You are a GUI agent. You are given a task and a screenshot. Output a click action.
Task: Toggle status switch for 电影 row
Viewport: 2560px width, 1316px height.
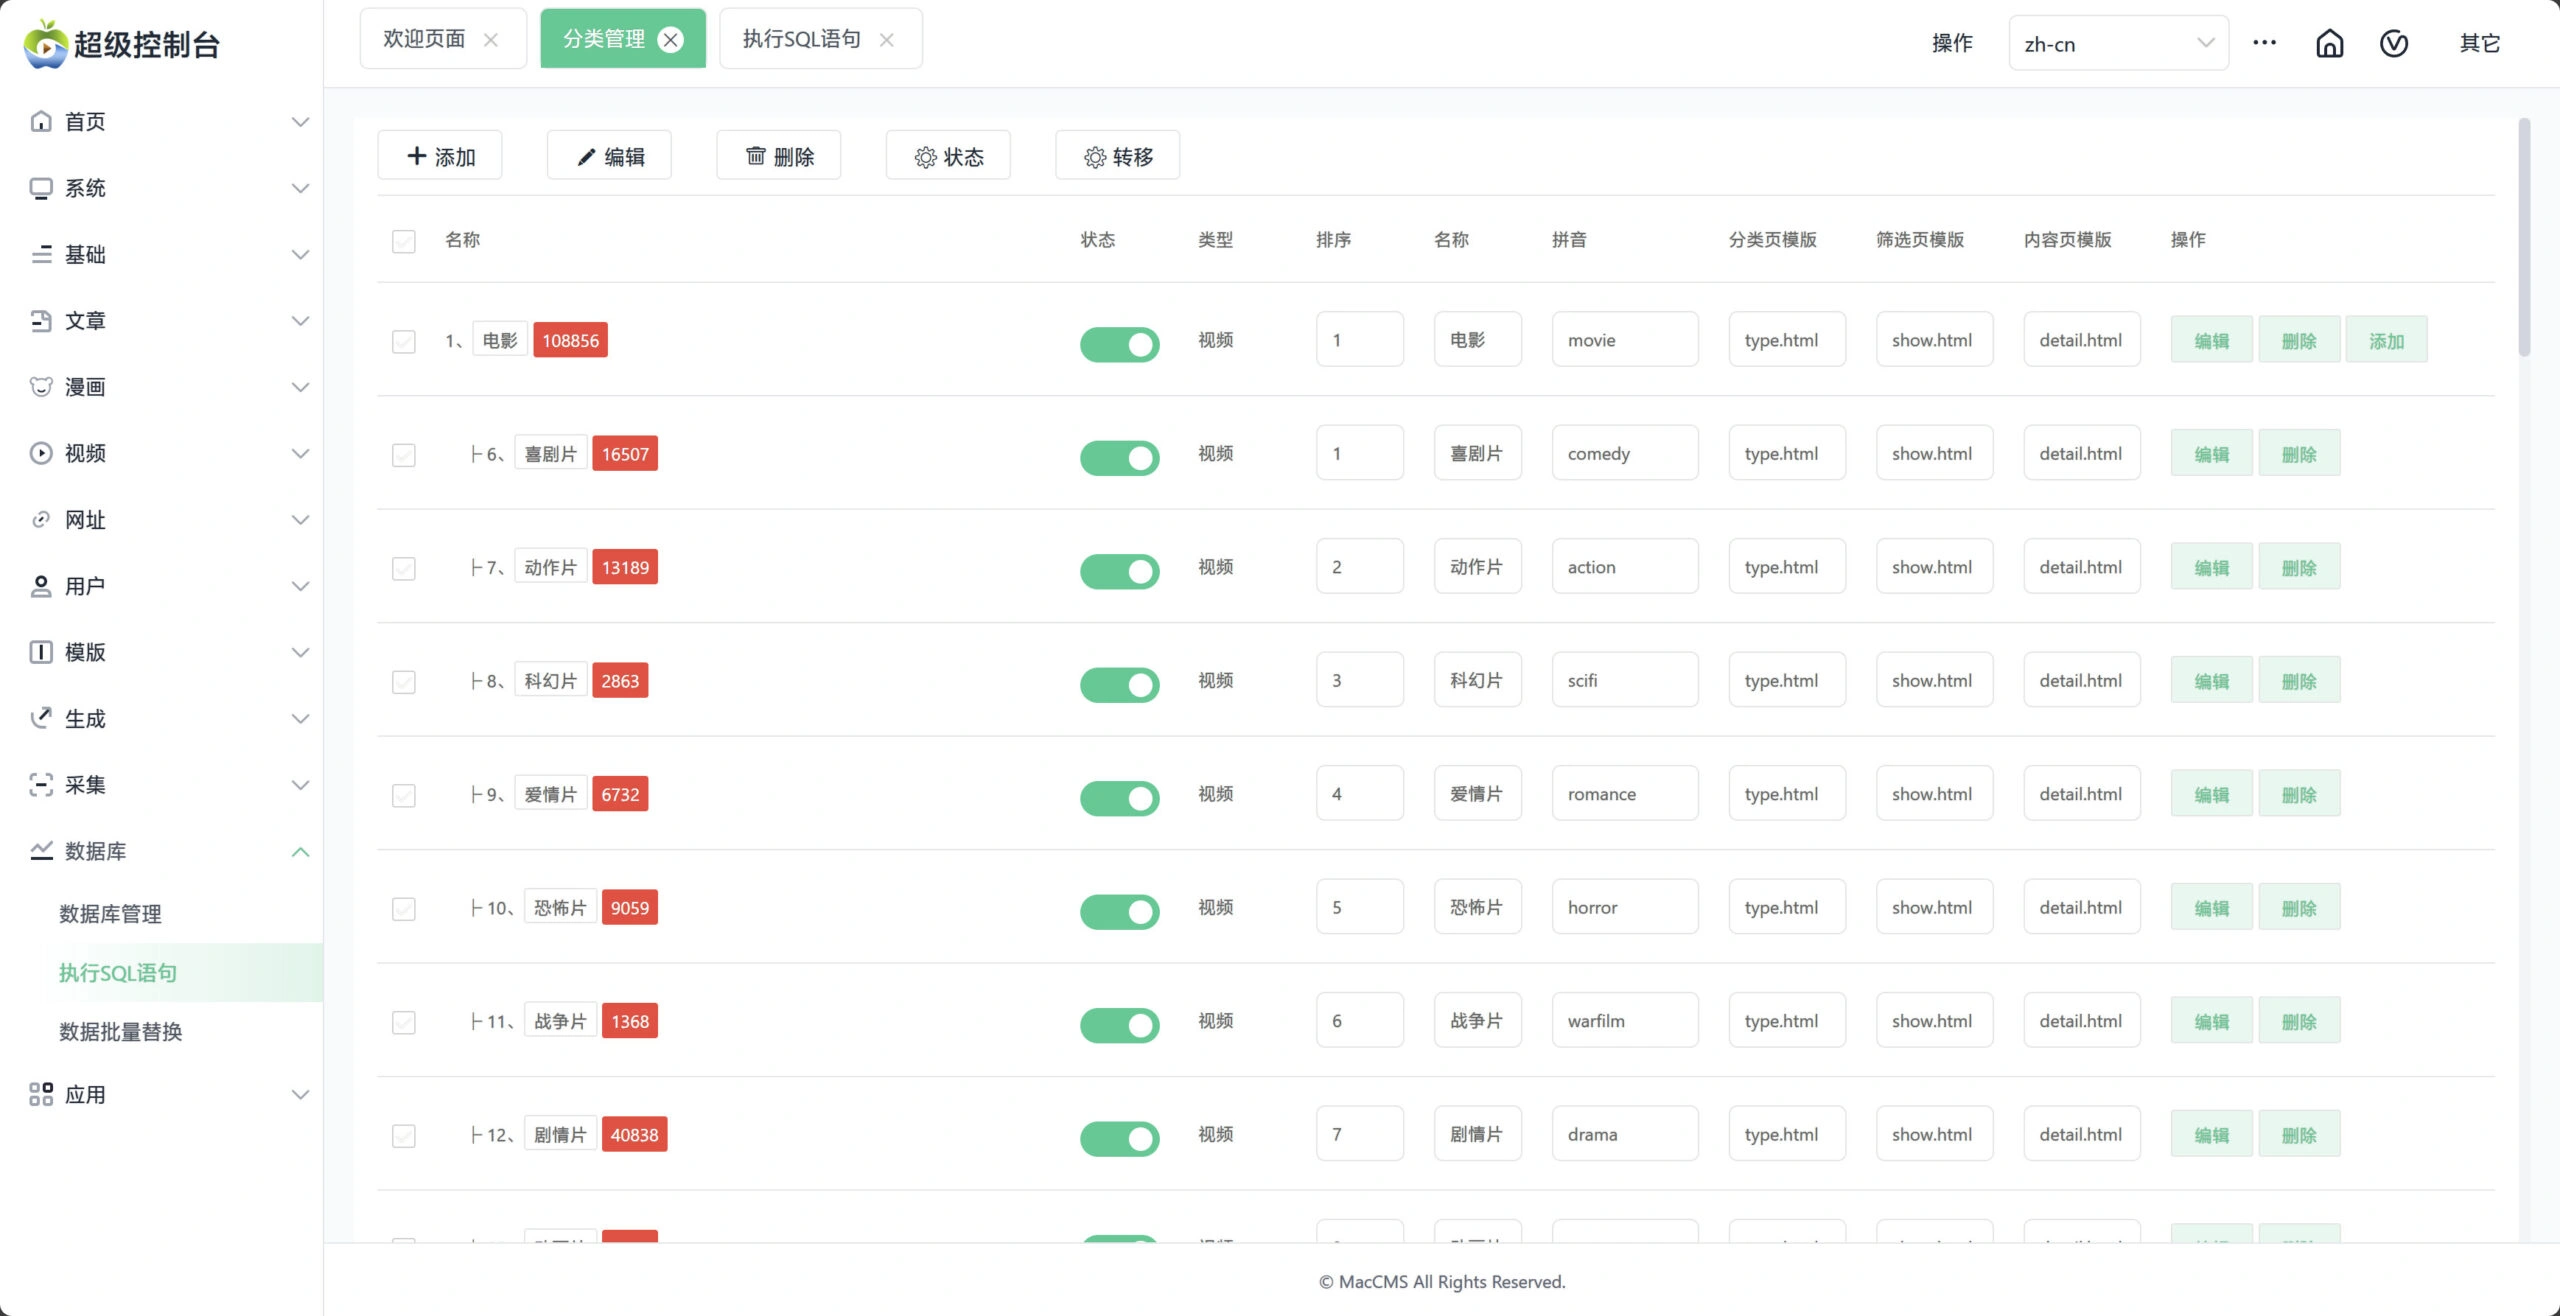point(1119,344)
